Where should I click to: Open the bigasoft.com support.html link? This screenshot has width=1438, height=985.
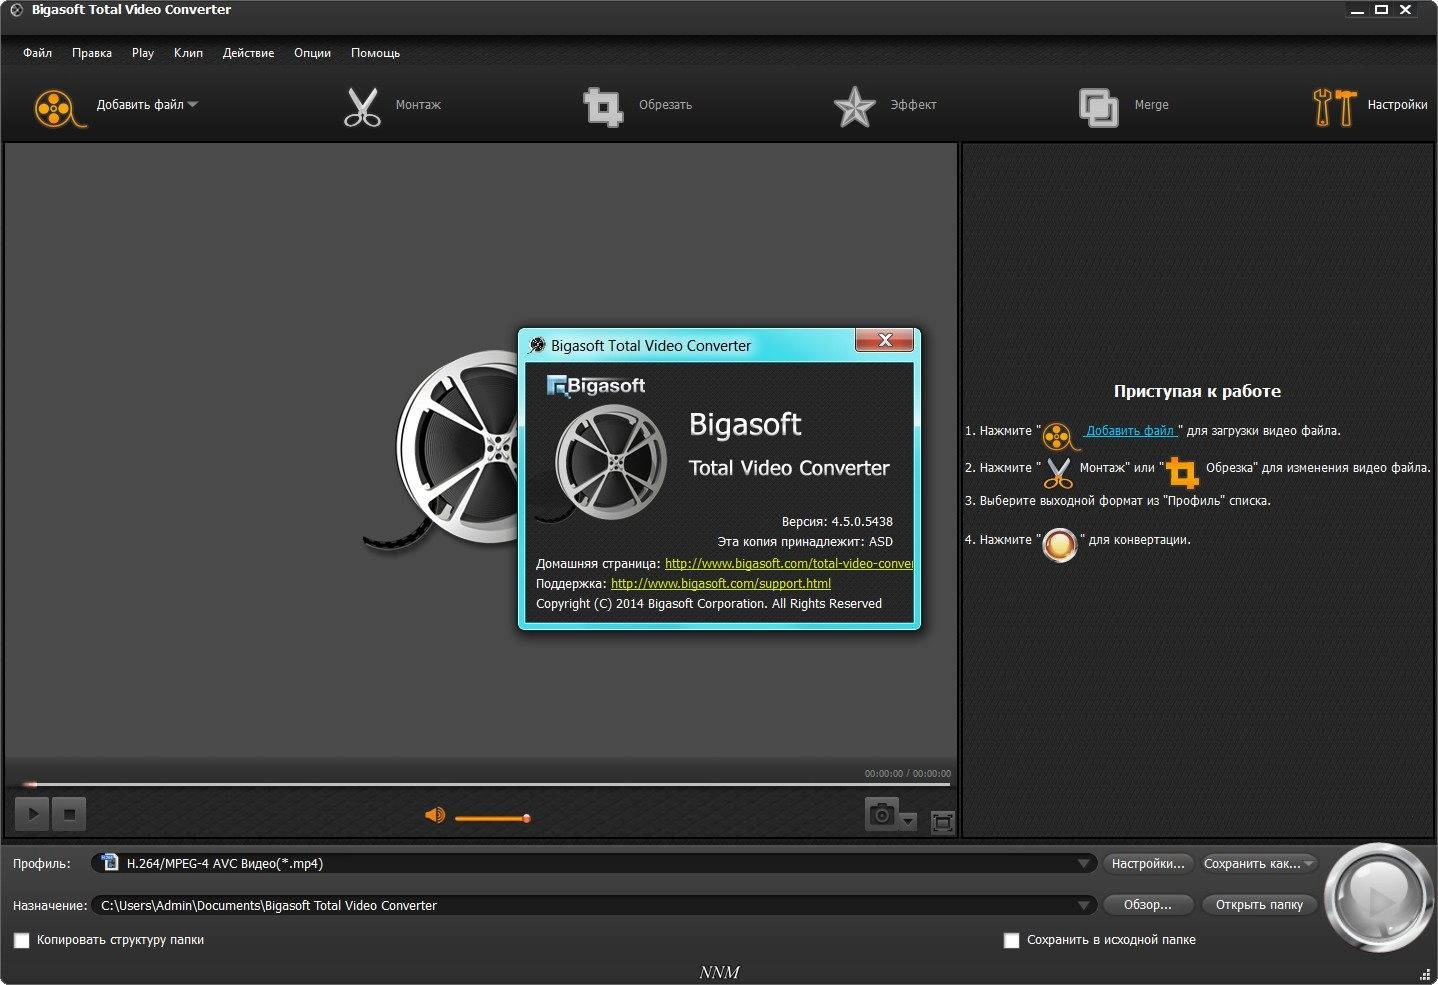pos(721,584)
